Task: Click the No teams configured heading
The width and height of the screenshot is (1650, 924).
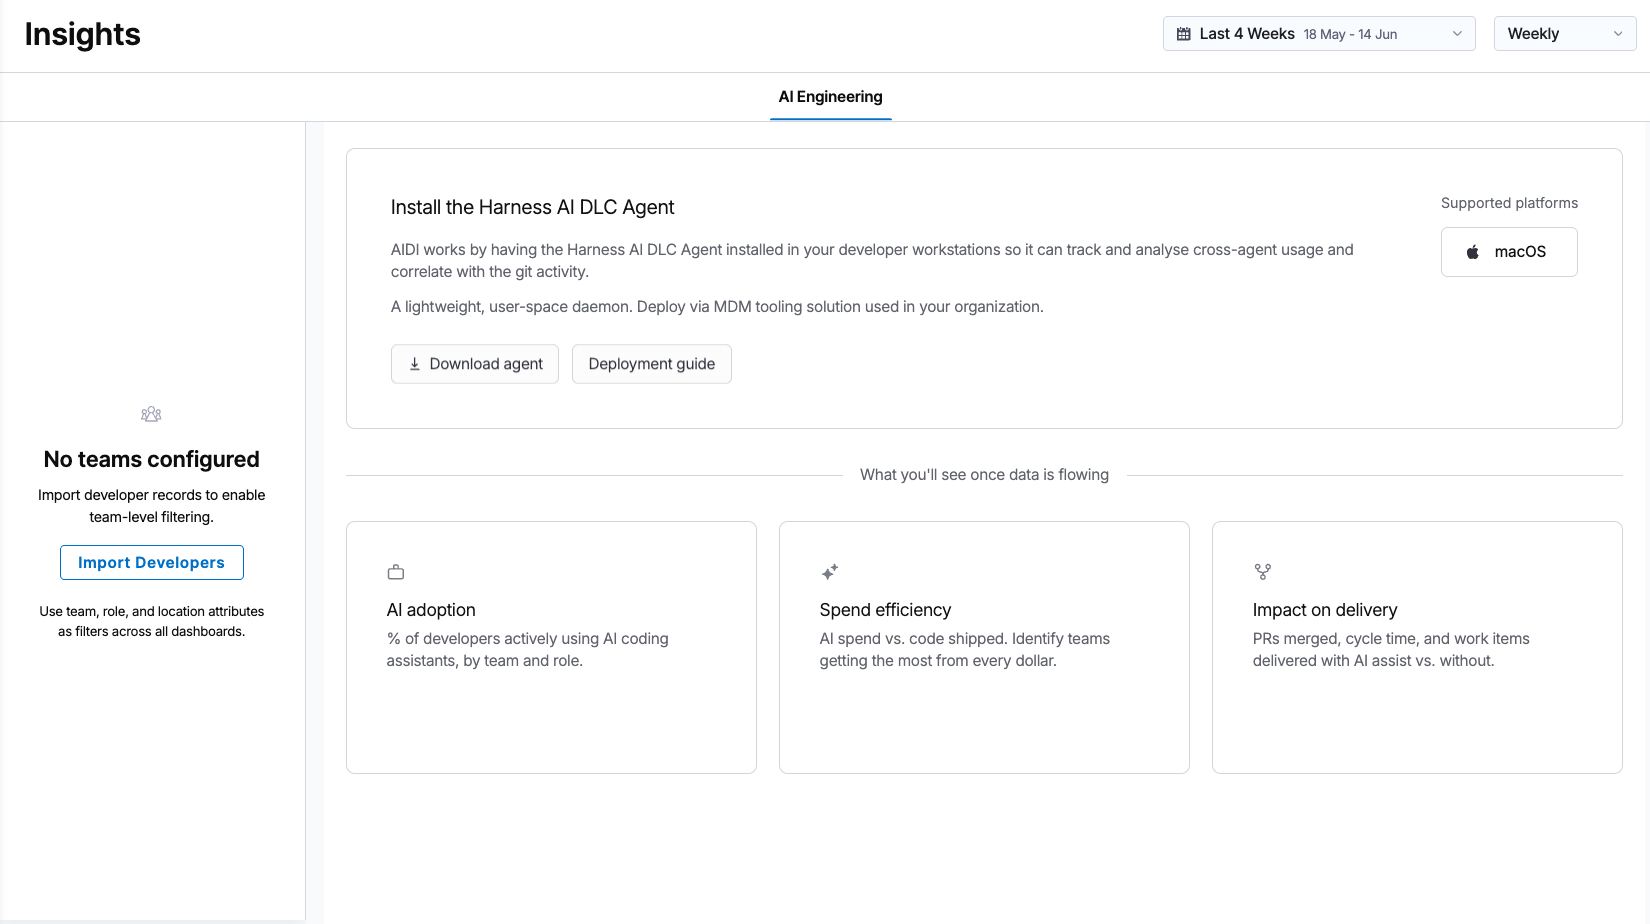Action: click(152, 459)
